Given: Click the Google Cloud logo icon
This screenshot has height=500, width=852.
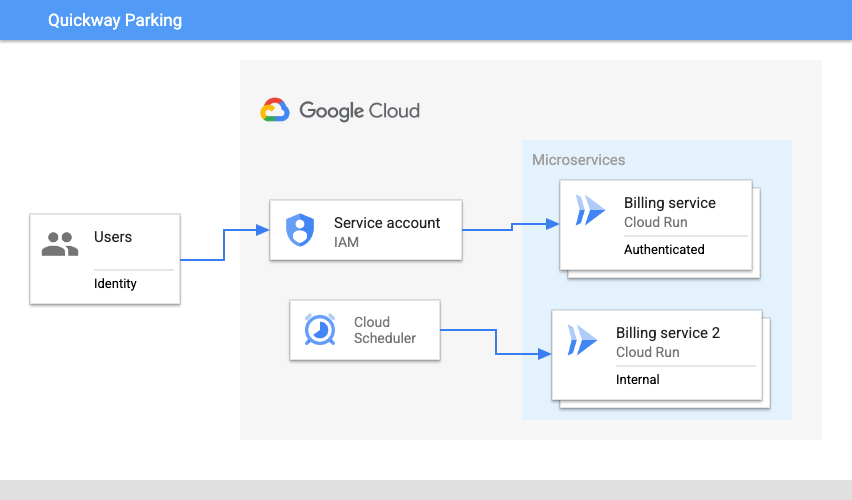Looking at the screenshot, I should (x=275, y=110).
